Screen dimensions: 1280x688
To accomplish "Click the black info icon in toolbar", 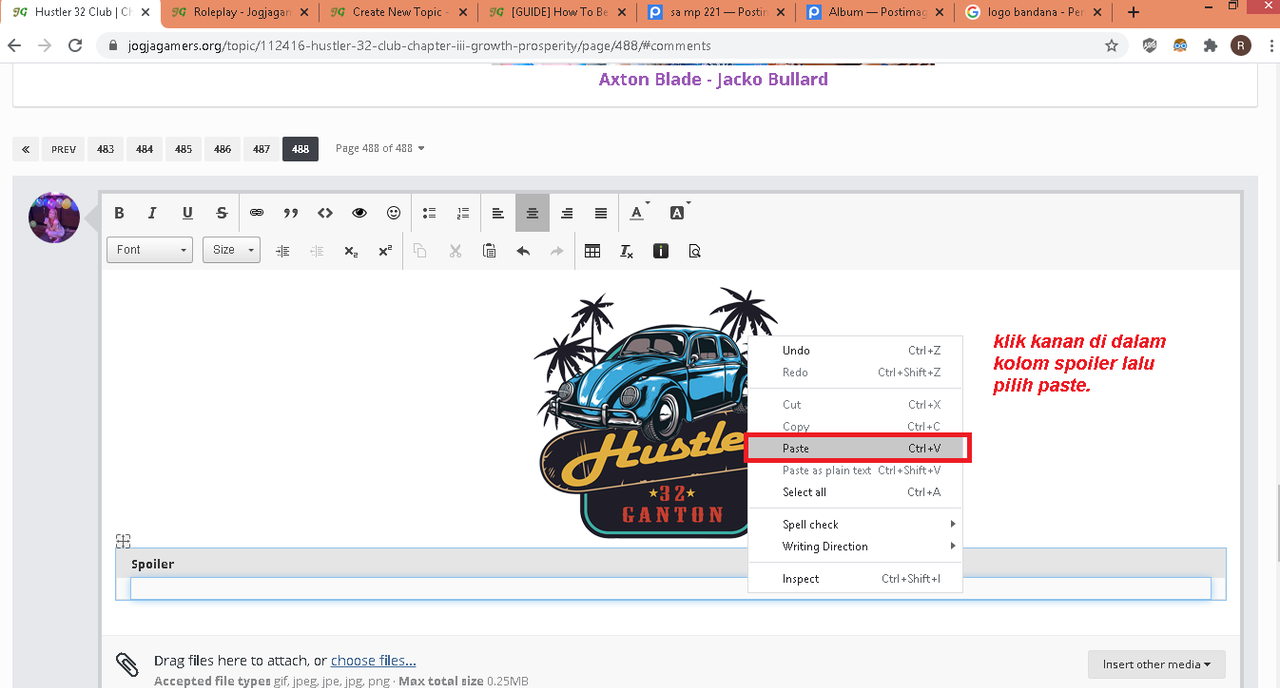I will coord(661,251).
